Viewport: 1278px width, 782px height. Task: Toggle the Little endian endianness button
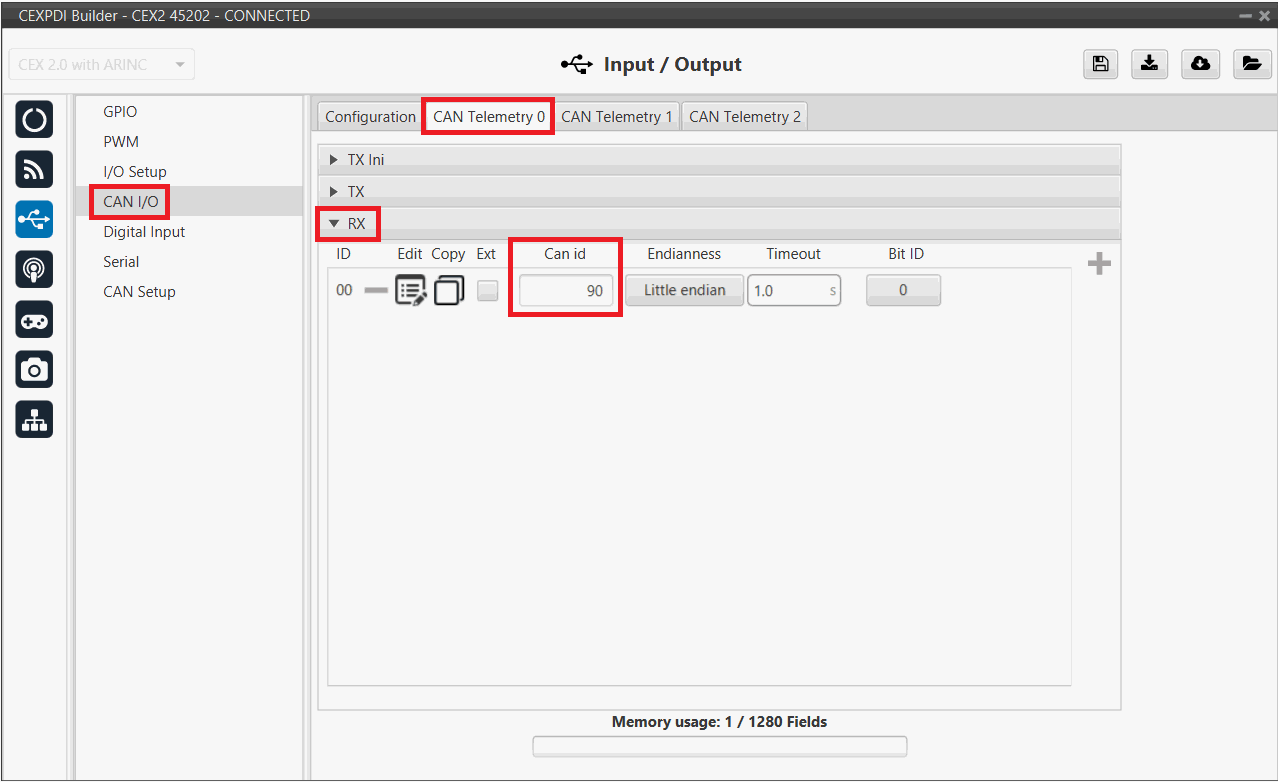(684, 291)
